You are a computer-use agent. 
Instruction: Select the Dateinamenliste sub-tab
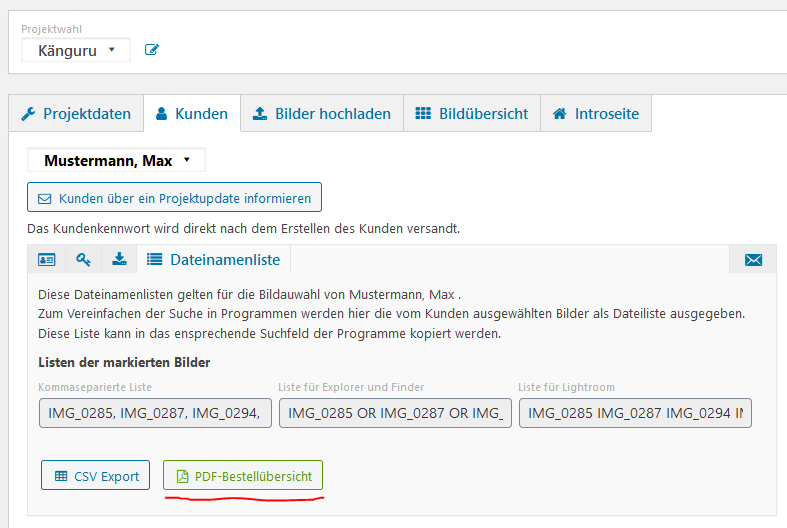click(x=213, y=260)
